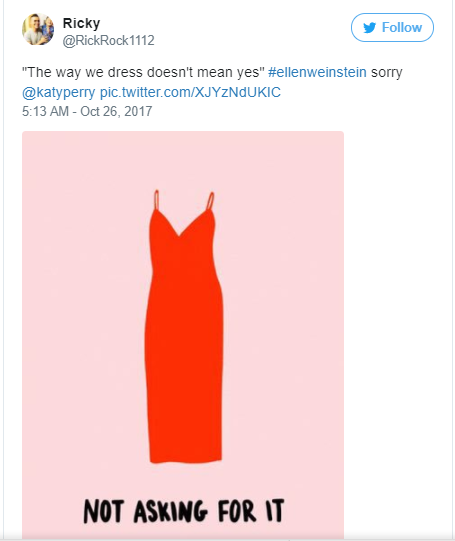Click the 'NOT ASKING FOR IT' caption text
The width and height of the screenshot is (455, 541).
[x=184, y=511]
